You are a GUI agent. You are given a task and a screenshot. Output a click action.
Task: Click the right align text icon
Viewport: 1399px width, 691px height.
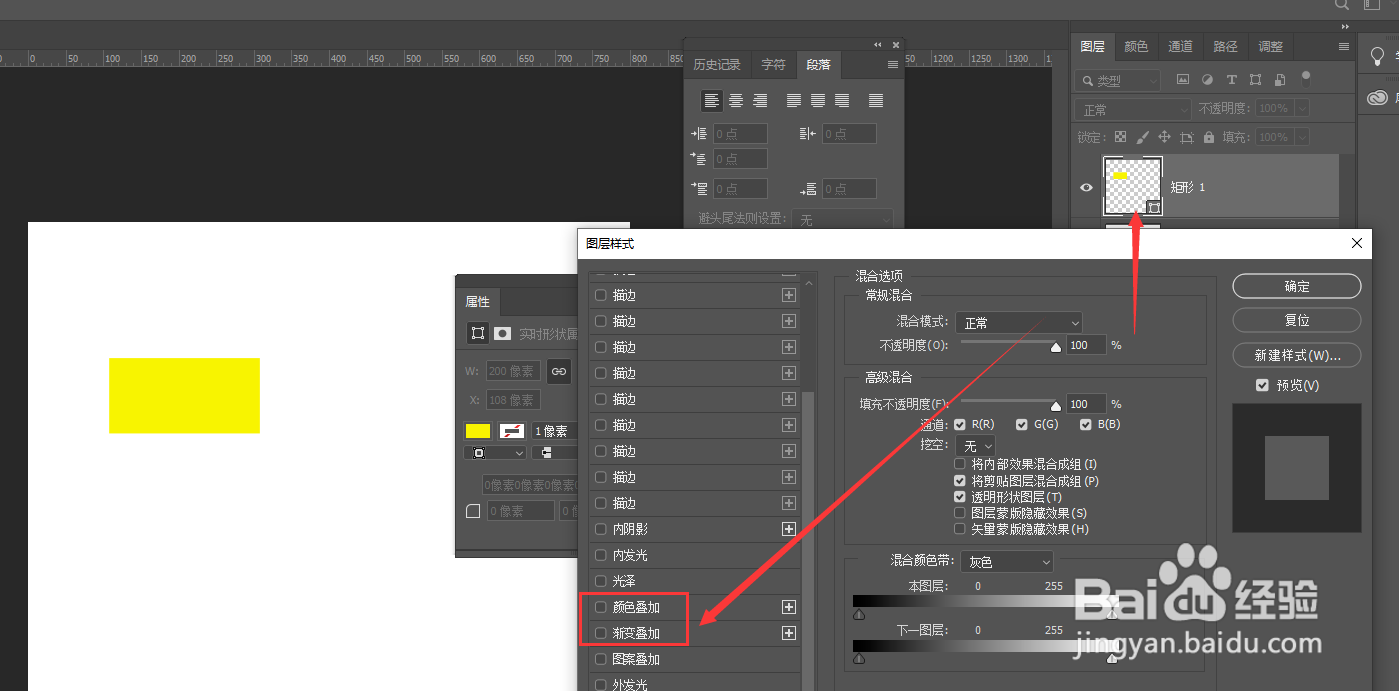[x=760, y=100]
